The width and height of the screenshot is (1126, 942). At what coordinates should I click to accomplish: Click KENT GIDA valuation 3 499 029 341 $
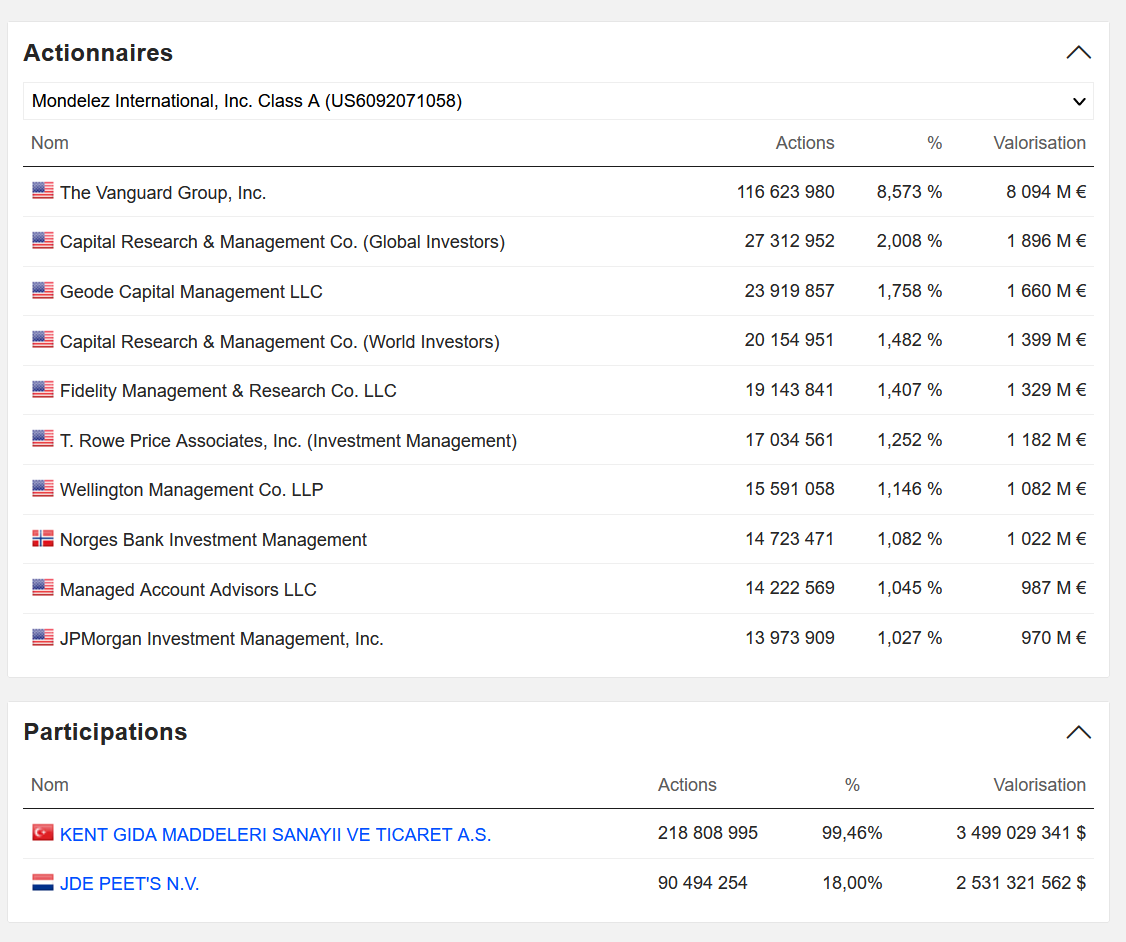1020,833
